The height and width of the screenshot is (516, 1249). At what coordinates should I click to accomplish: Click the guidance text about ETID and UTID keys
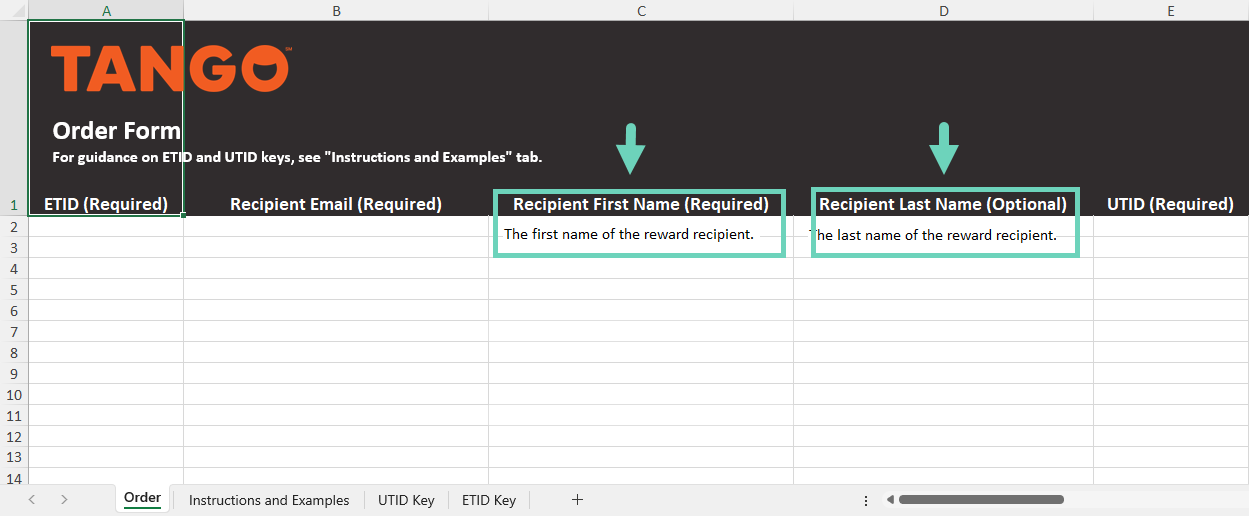(297, 158)
